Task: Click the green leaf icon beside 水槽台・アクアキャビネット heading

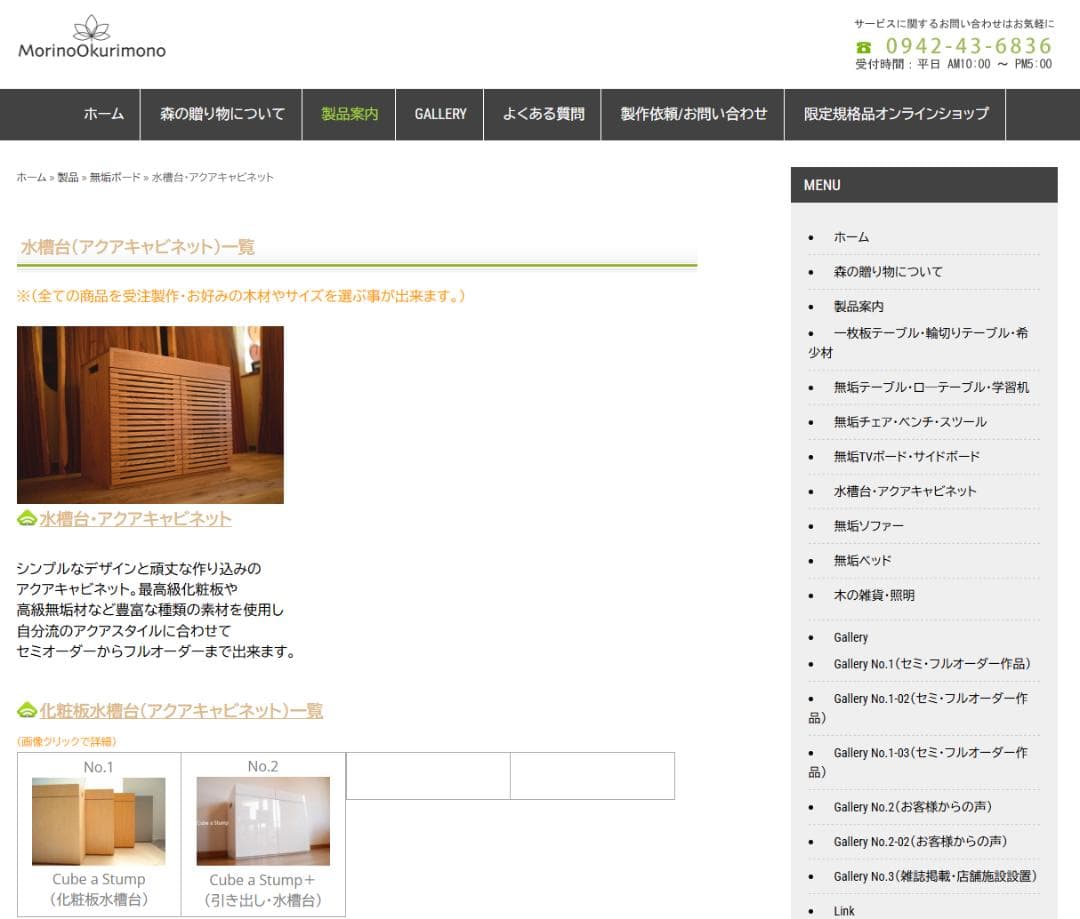Action: pos(25,517)
